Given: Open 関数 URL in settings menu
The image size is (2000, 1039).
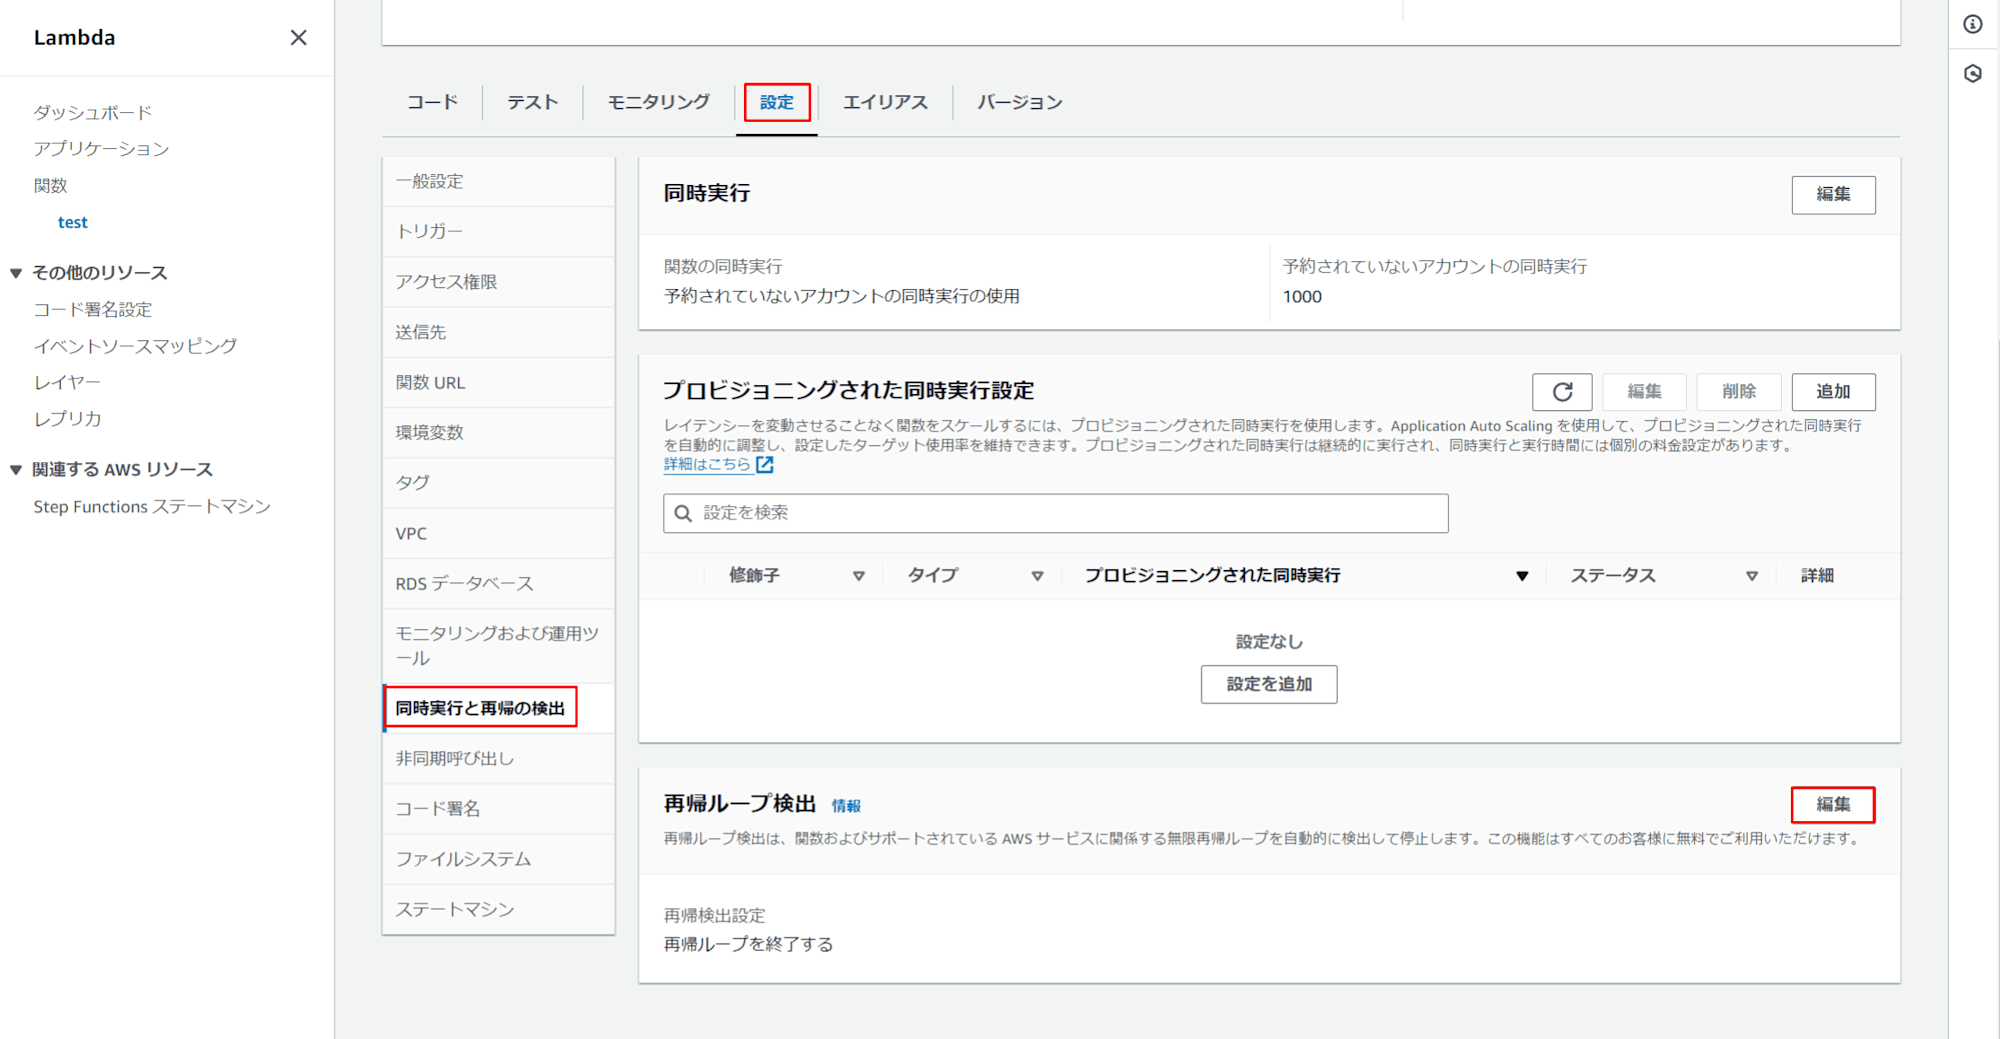Looking at the screenshot, I should click(x=498, y=383).
